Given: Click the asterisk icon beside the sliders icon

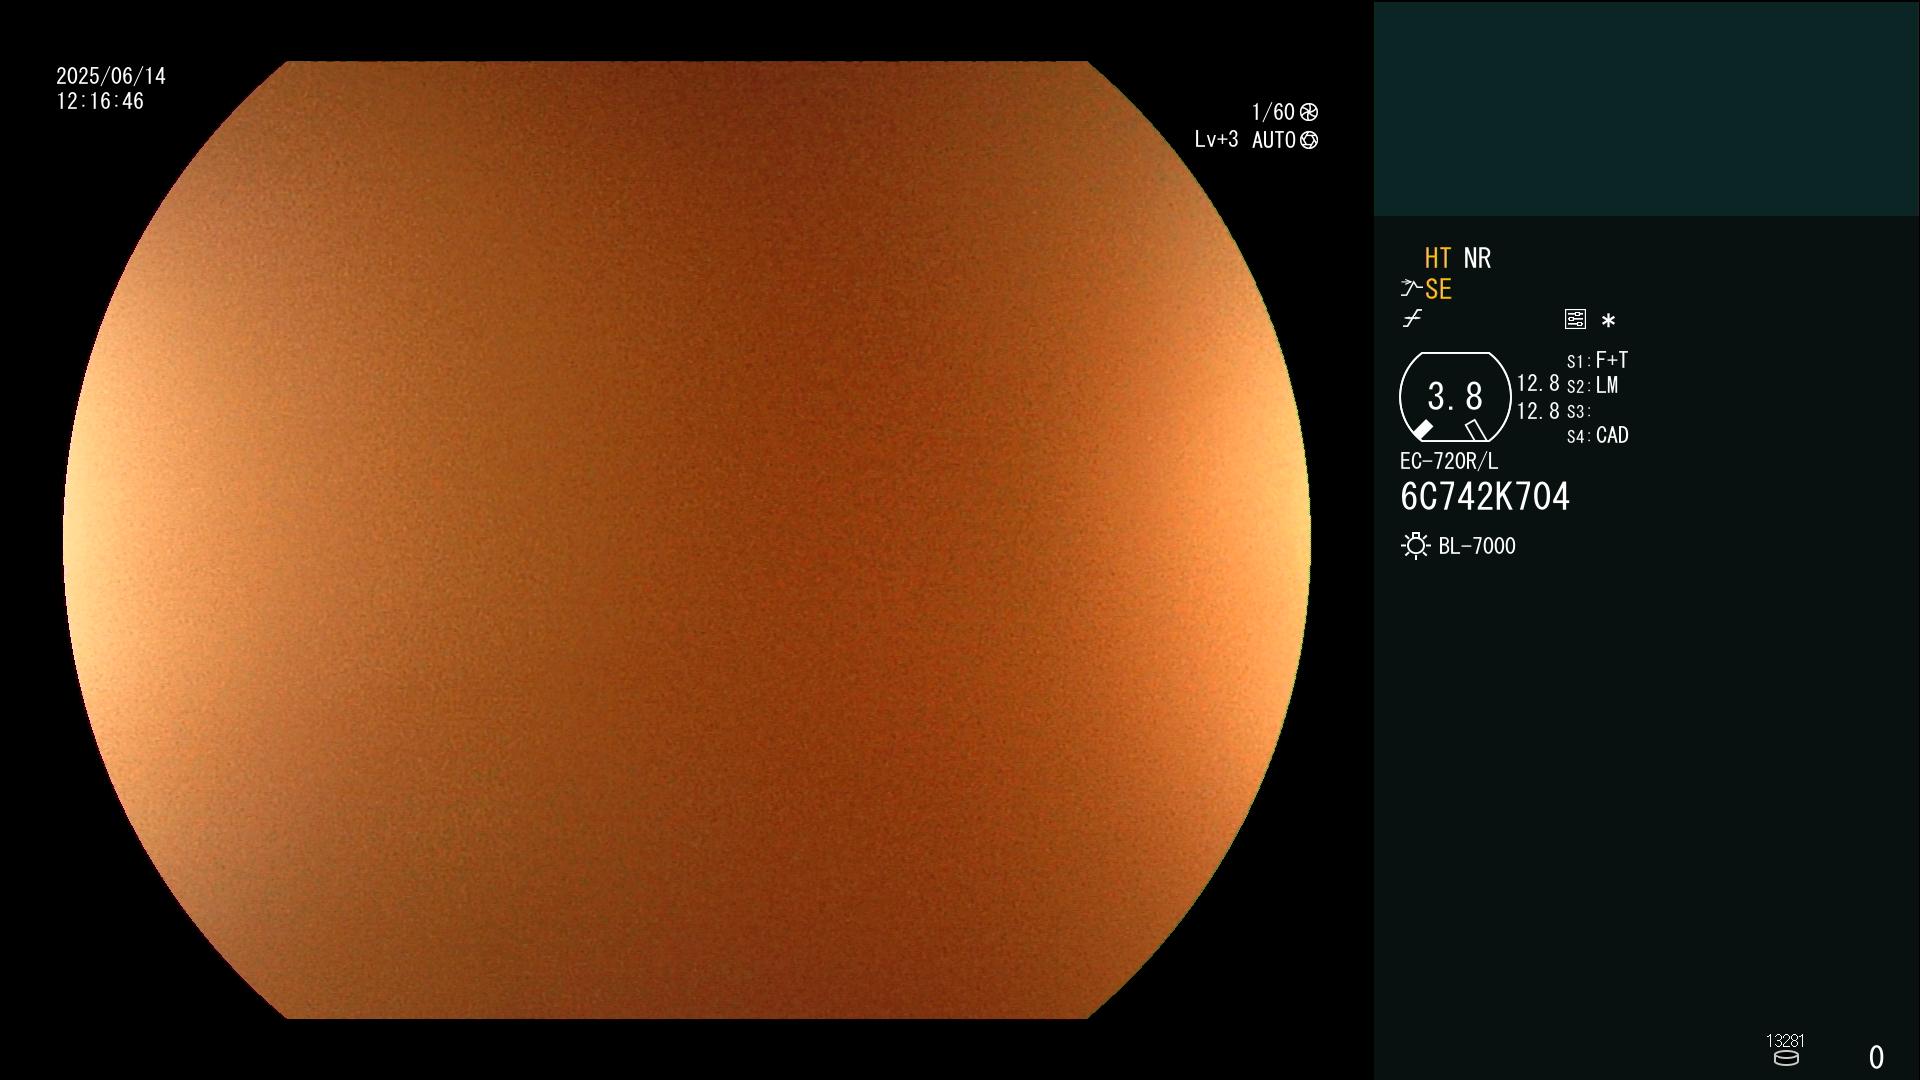Looking at the screenshot, I should pos(1608,320).
